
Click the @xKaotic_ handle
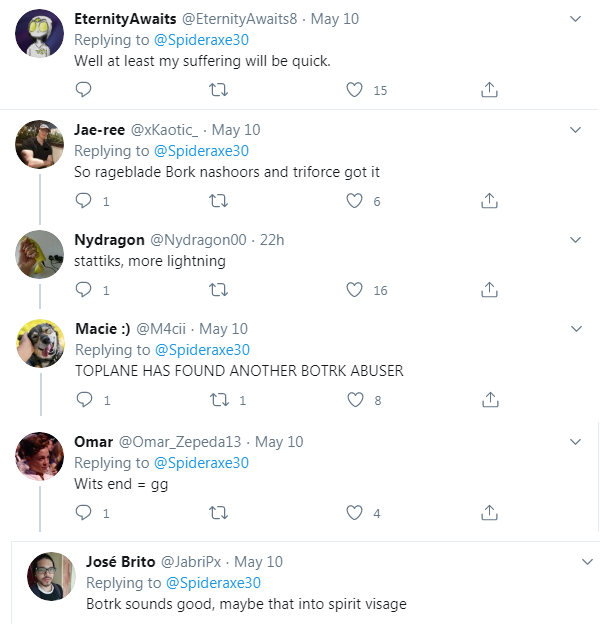(x=165, y=130)
